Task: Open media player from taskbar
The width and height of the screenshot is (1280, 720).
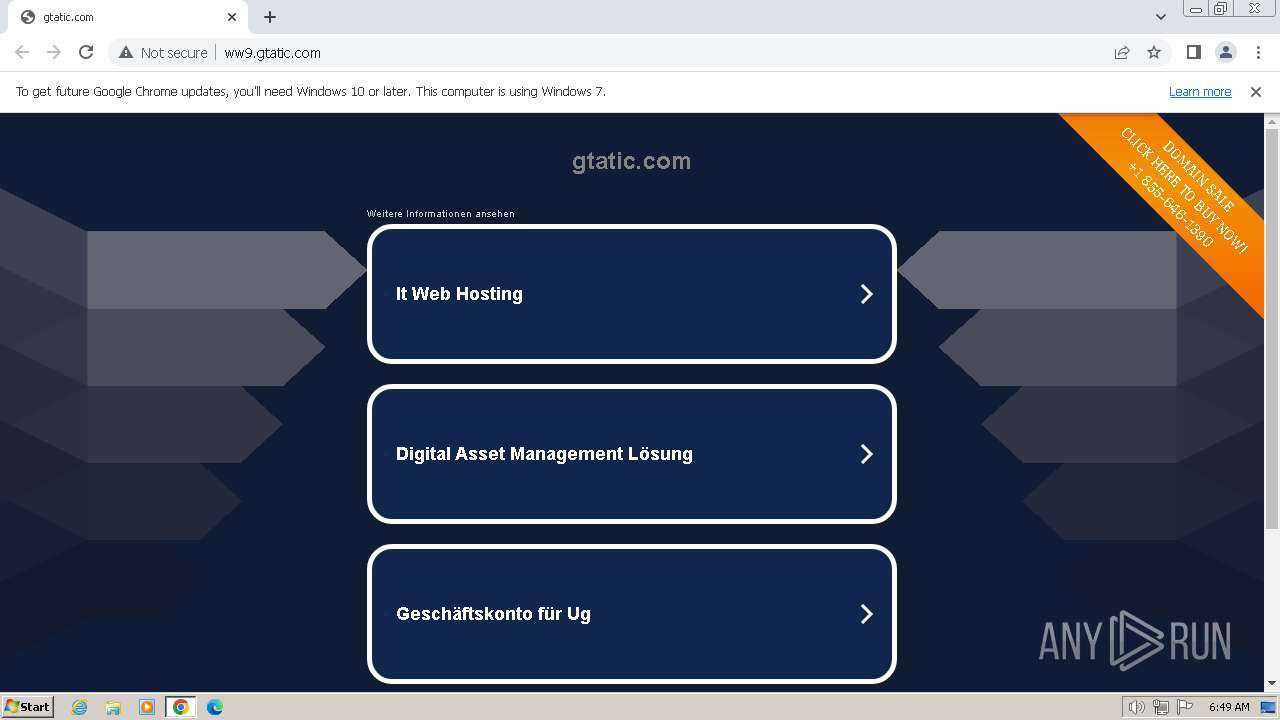Action: click(x=147, y=707)
